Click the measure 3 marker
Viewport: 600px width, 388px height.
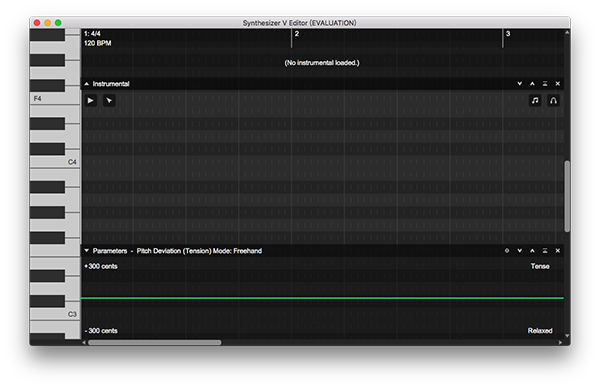coord(508,34)
